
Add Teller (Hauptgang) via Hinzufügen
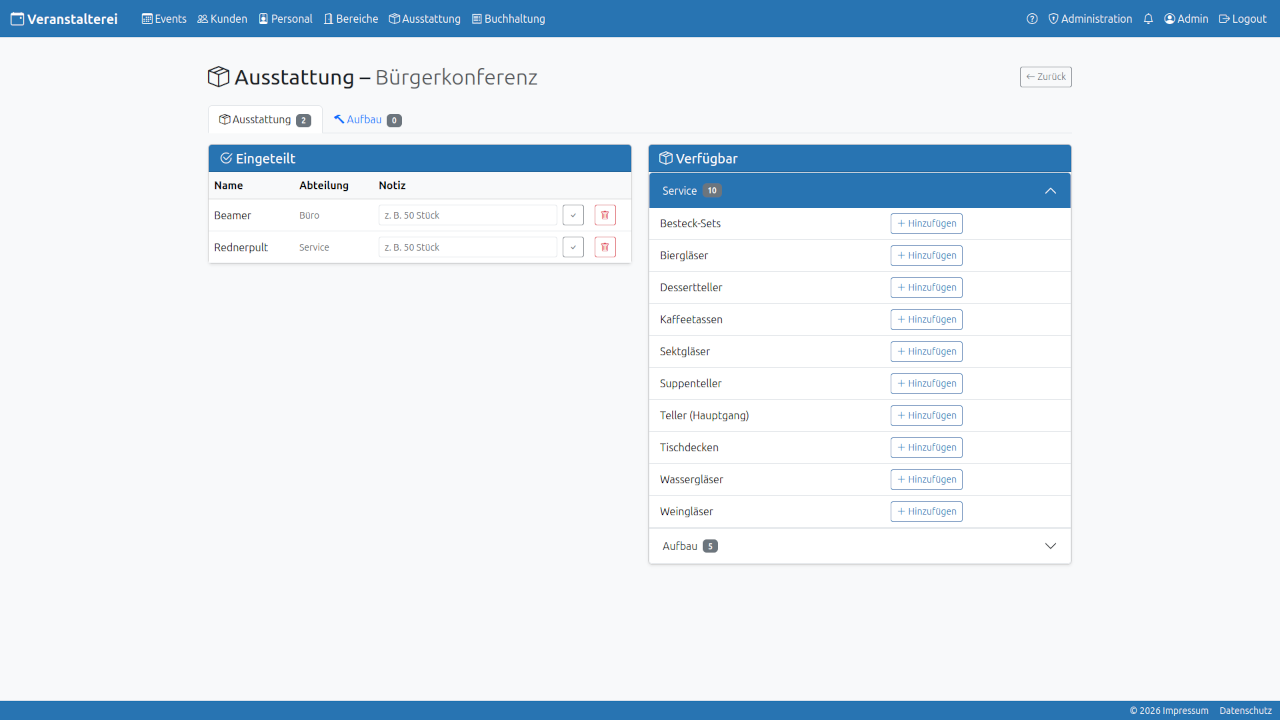[927, 416]
